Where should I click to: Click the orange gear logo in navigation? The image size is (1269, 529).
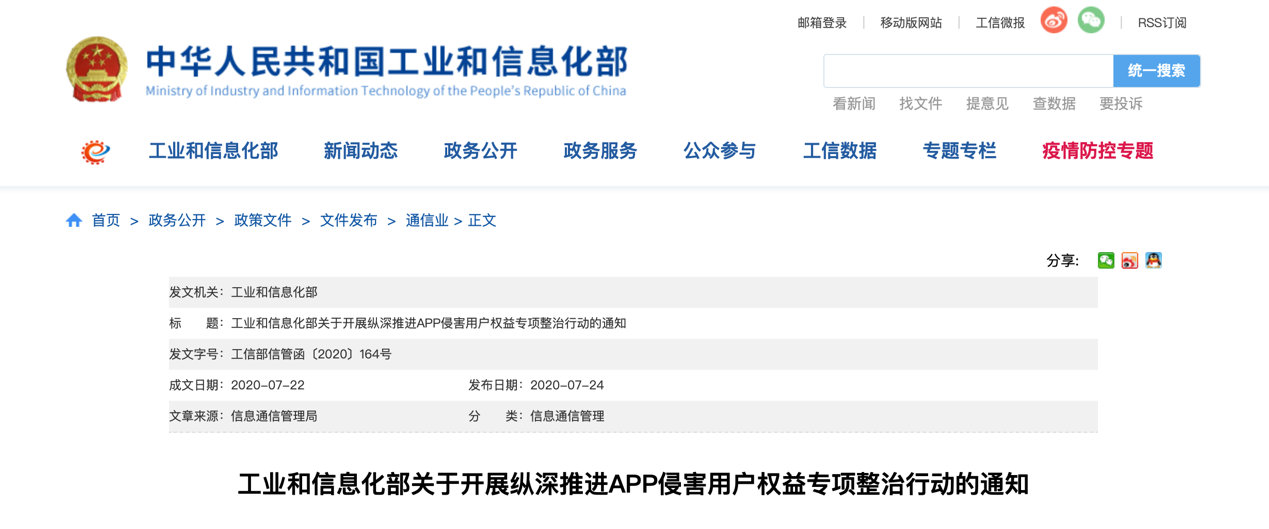(96, 152)
